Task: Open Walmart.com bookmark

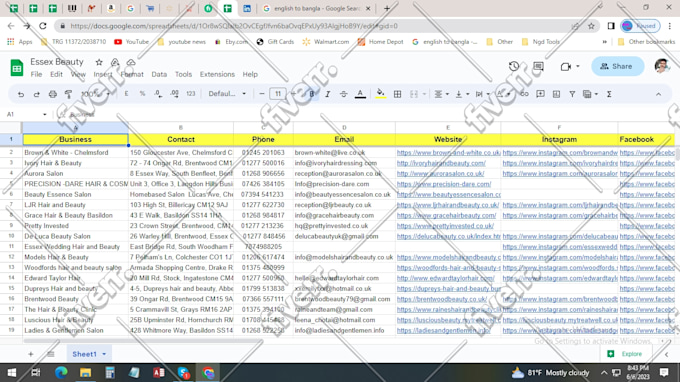Action: (x=326, y=42)
